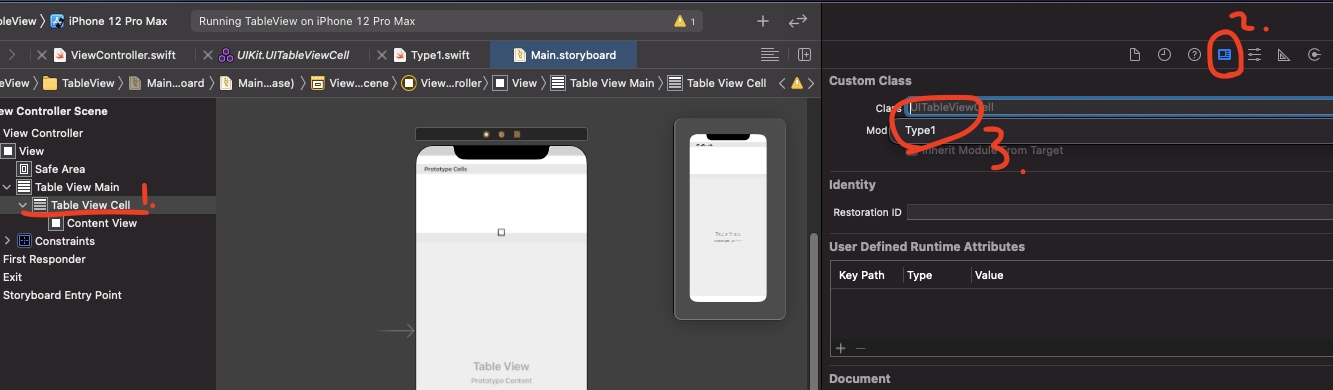
Task: Click the Table View Cell breadcrumb
Action: (x=717, y=83)
